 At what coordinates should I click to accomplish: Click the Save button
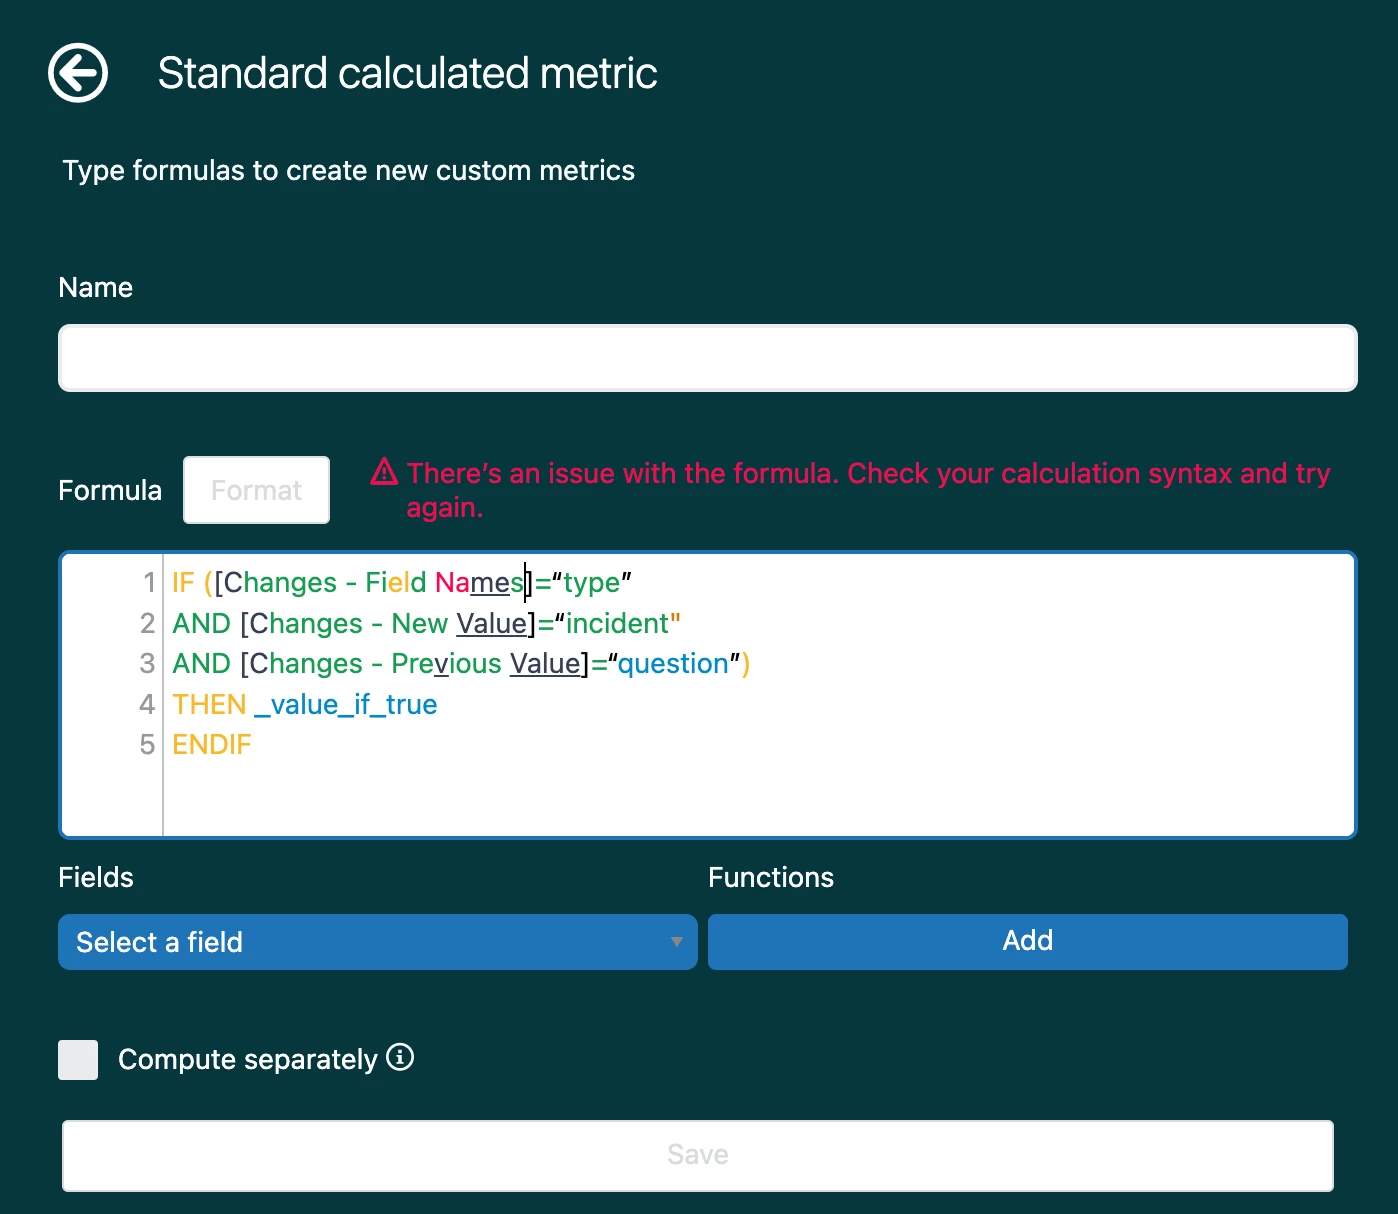tap(697, 1155)
